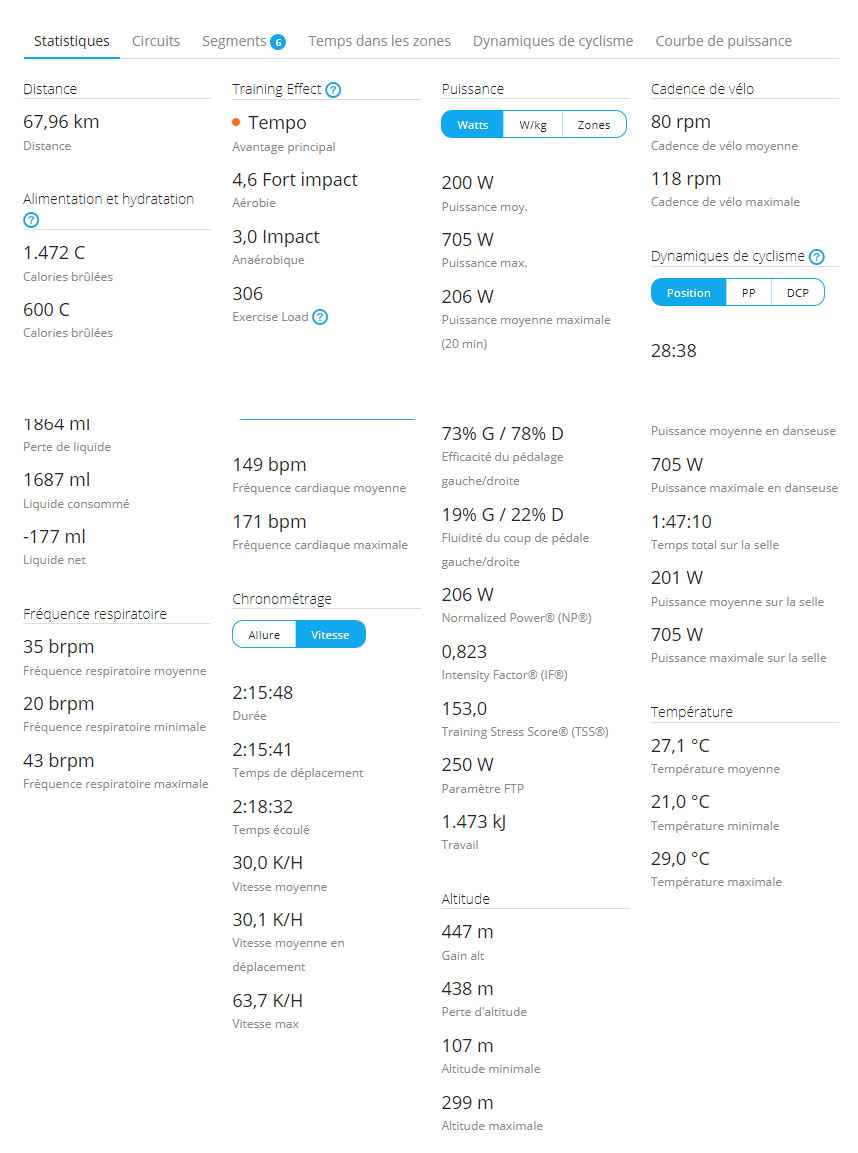858x1153 pixels.
Task: Go to Courbe de puissance tab
Action: point(723,41)
